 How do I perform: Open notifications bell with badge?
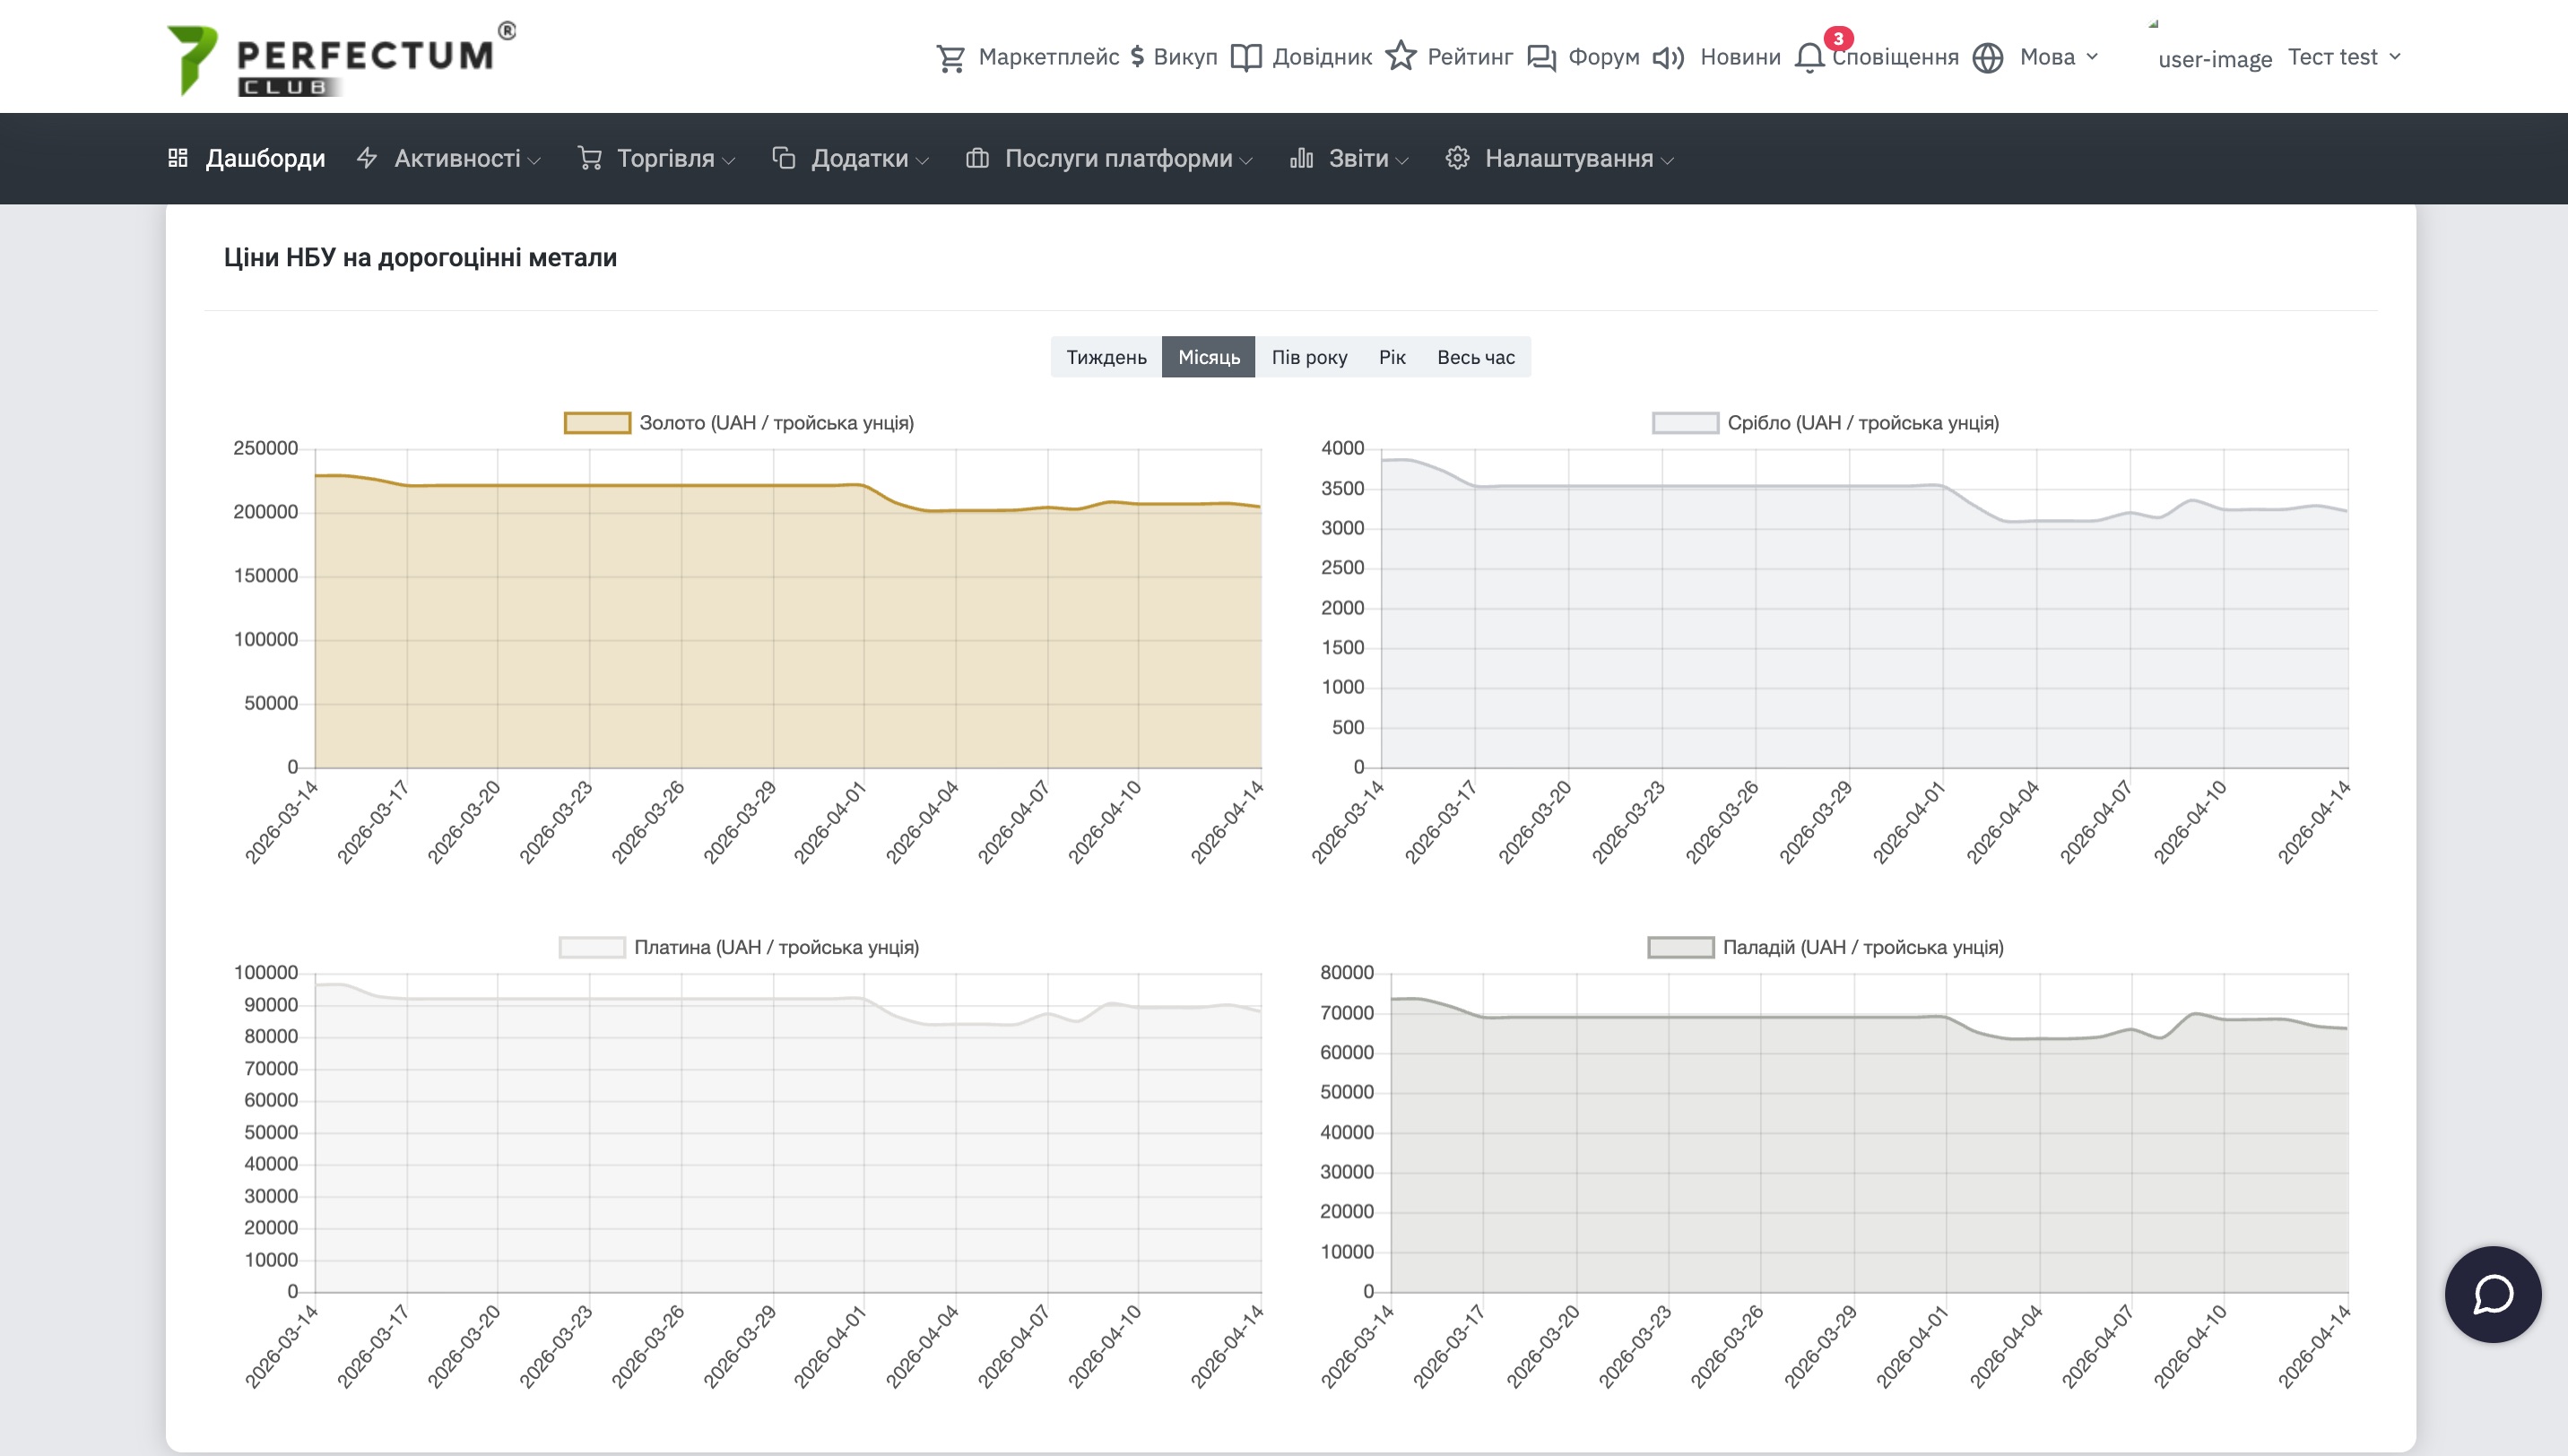[x=1810, y=58]
